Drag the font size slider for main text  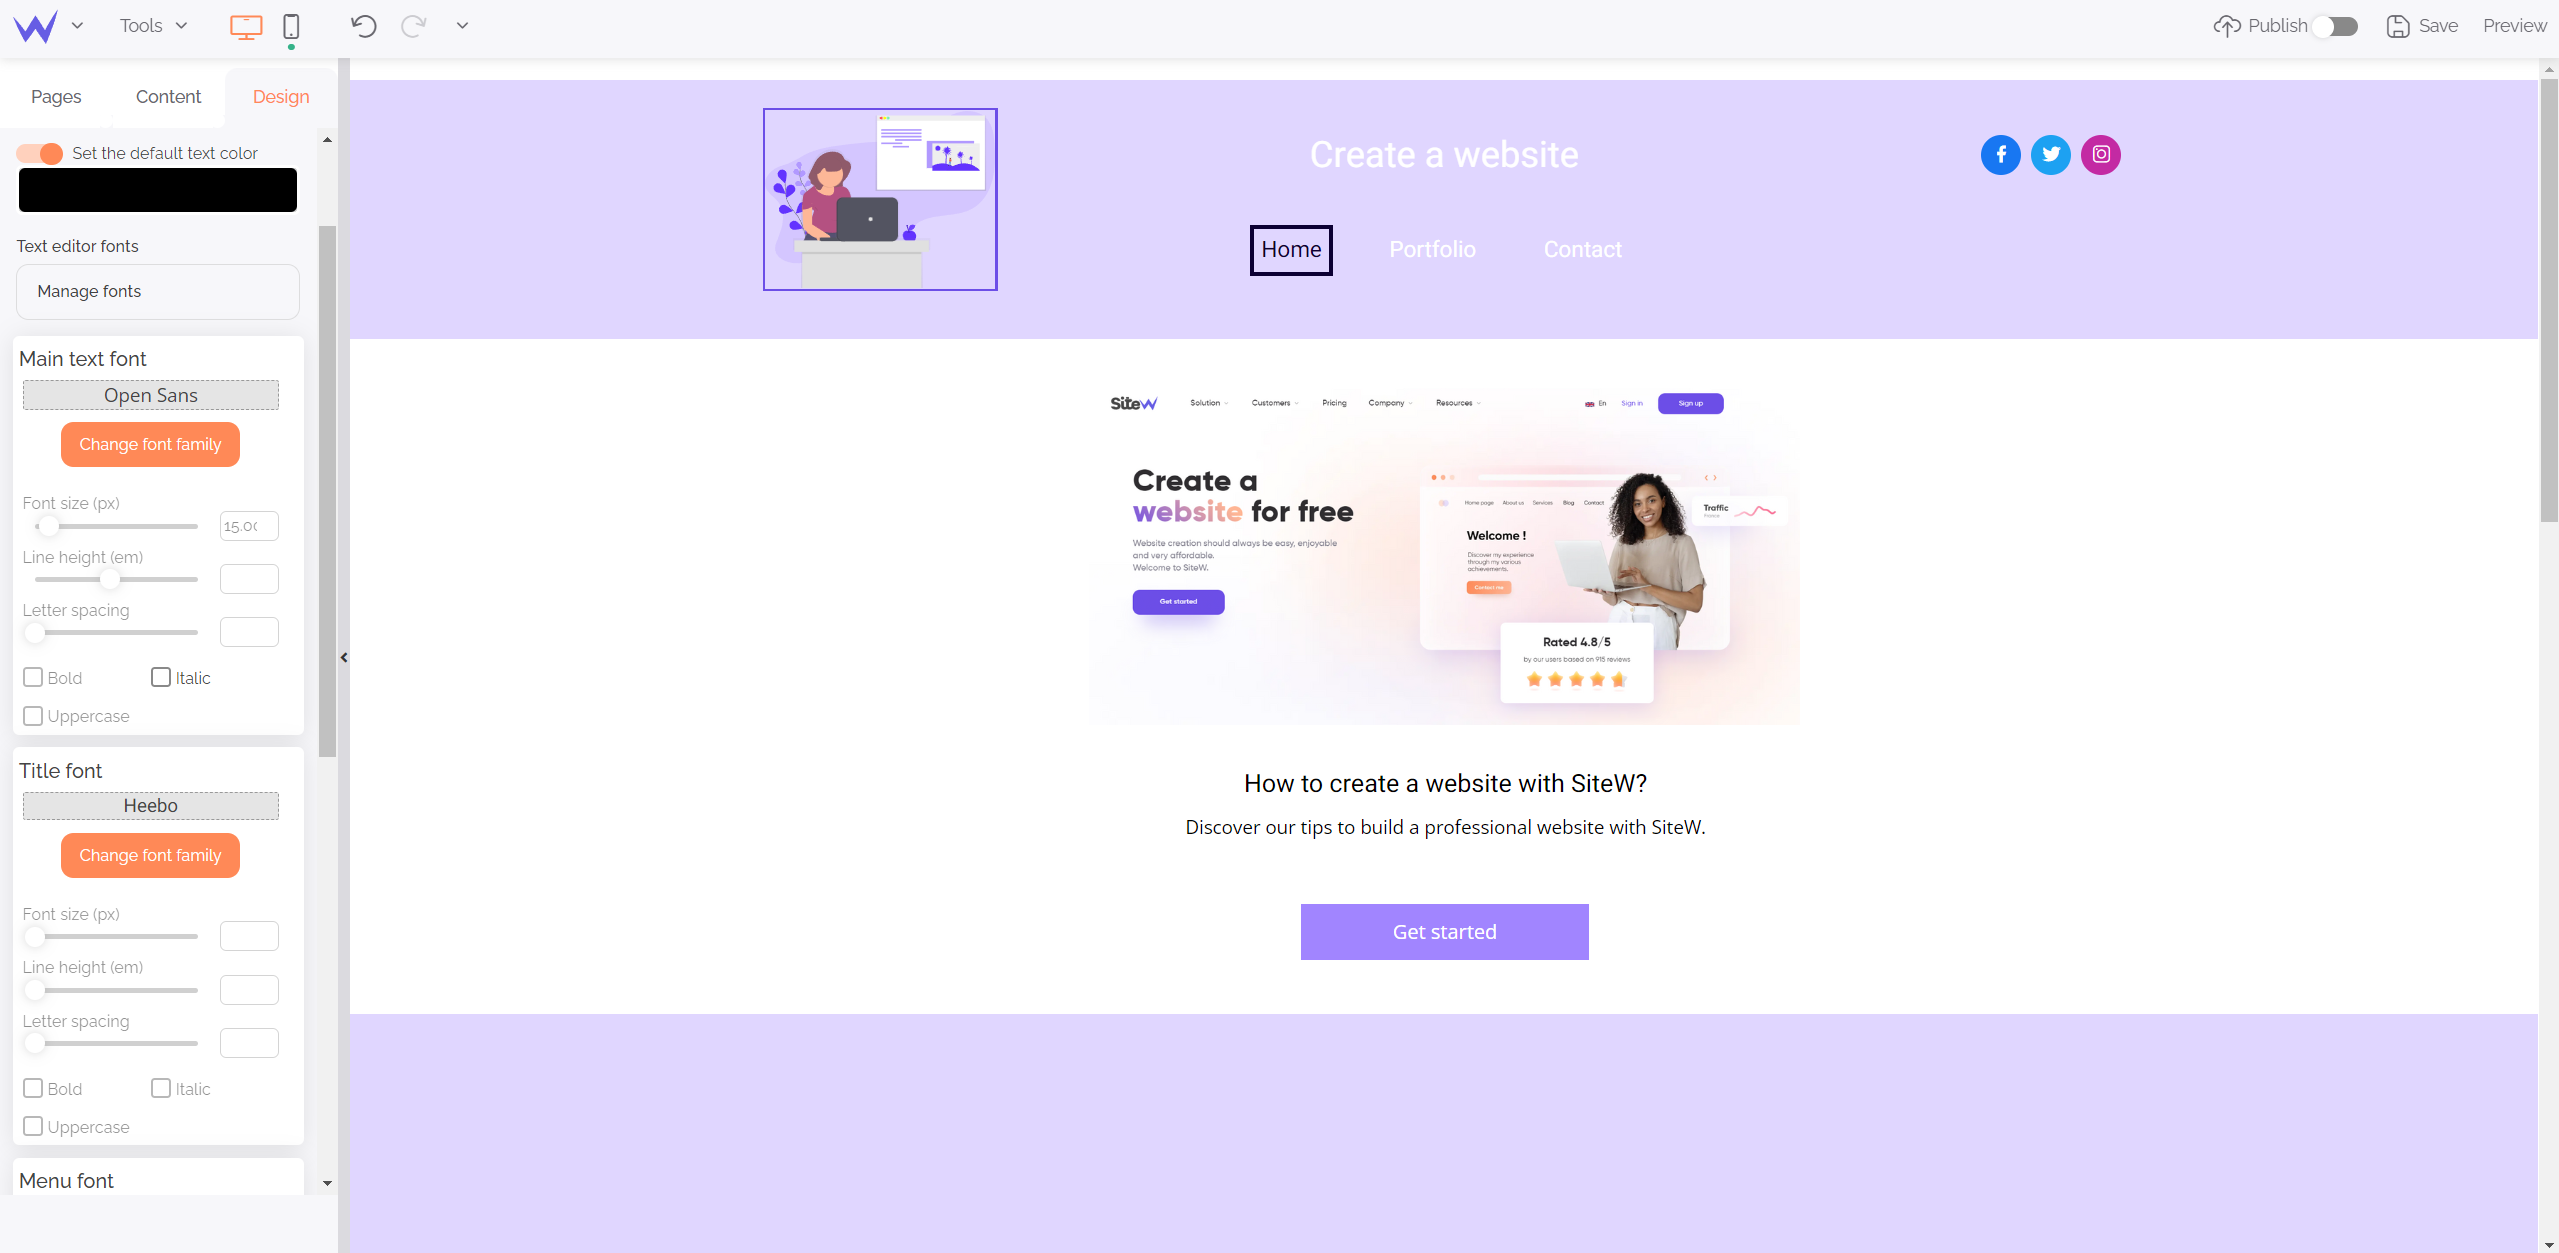coord(47,525)
